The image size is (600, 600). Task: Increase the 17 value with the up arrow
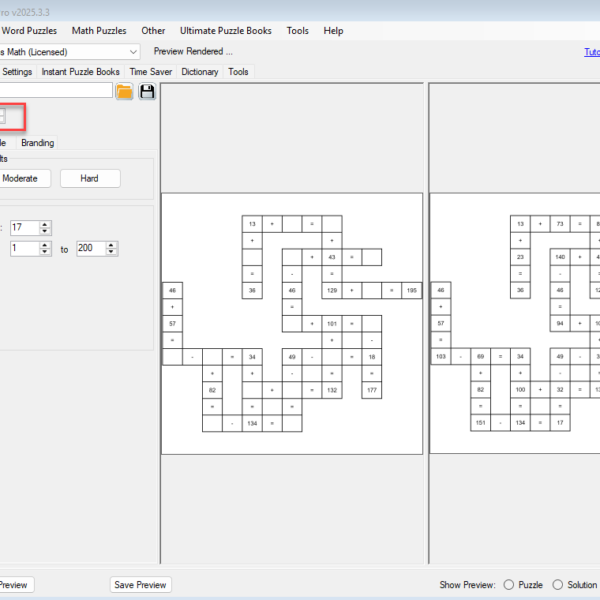coord(45,224)
